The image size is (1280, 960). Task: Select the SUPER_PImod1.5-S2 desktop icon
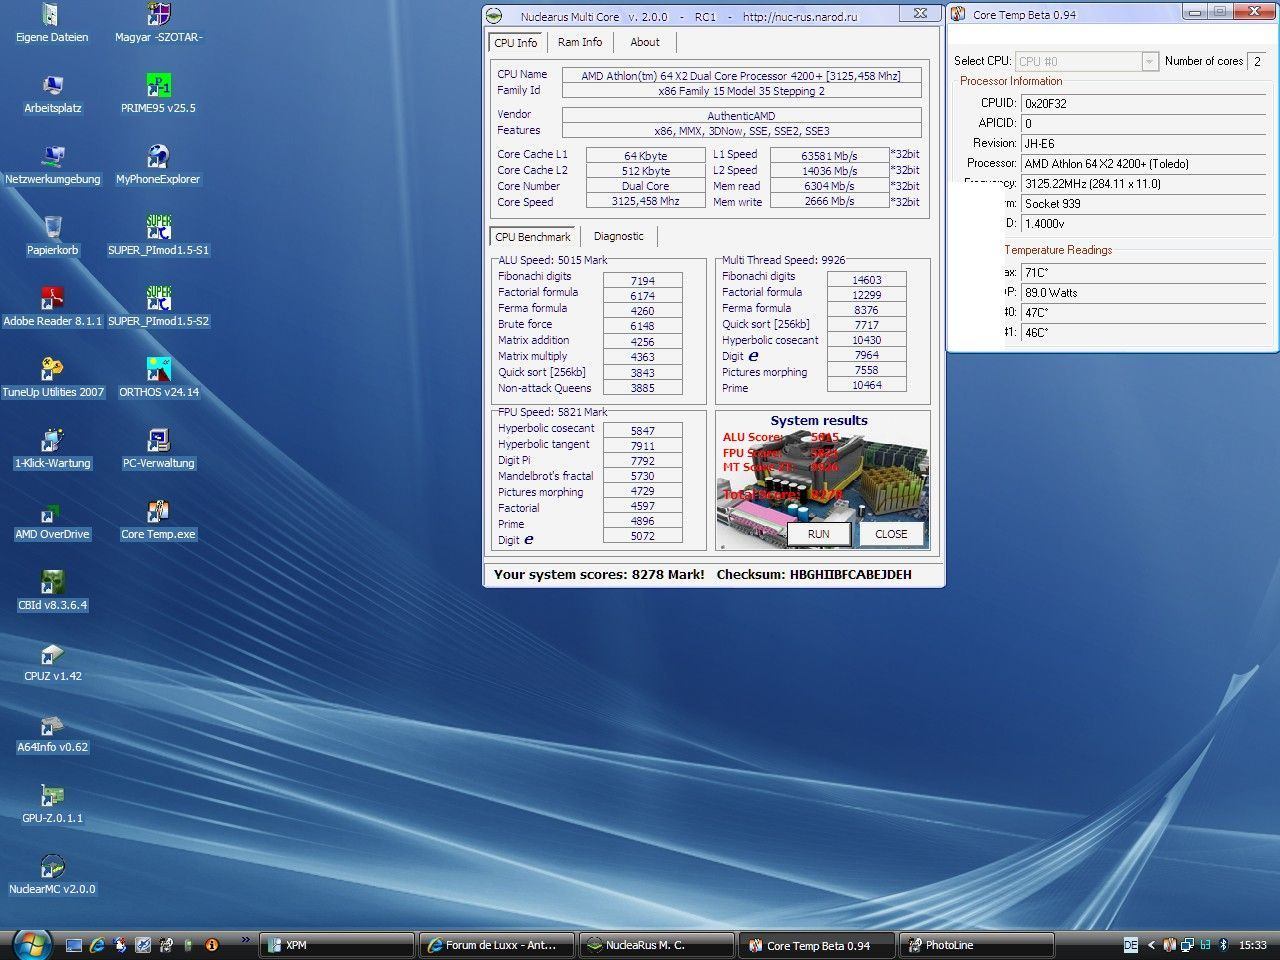click(158, 308)
